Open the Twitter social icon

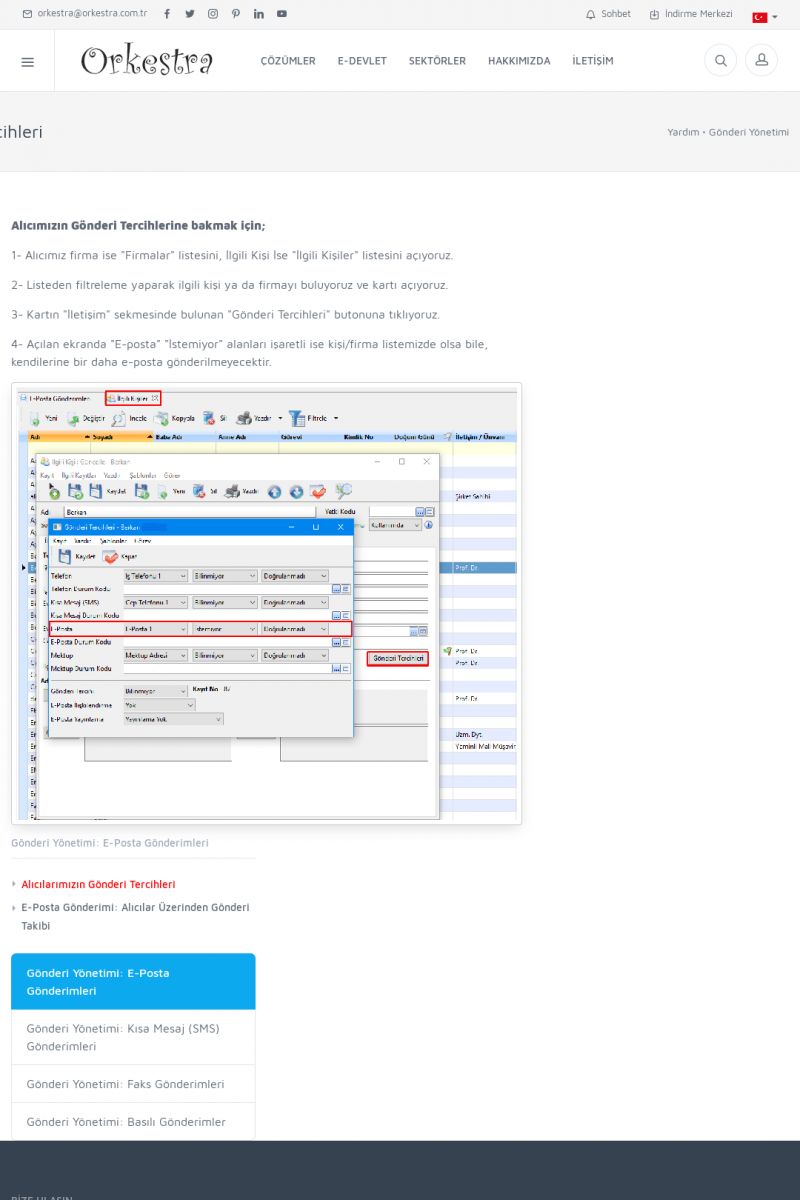[x=190, y=14]
